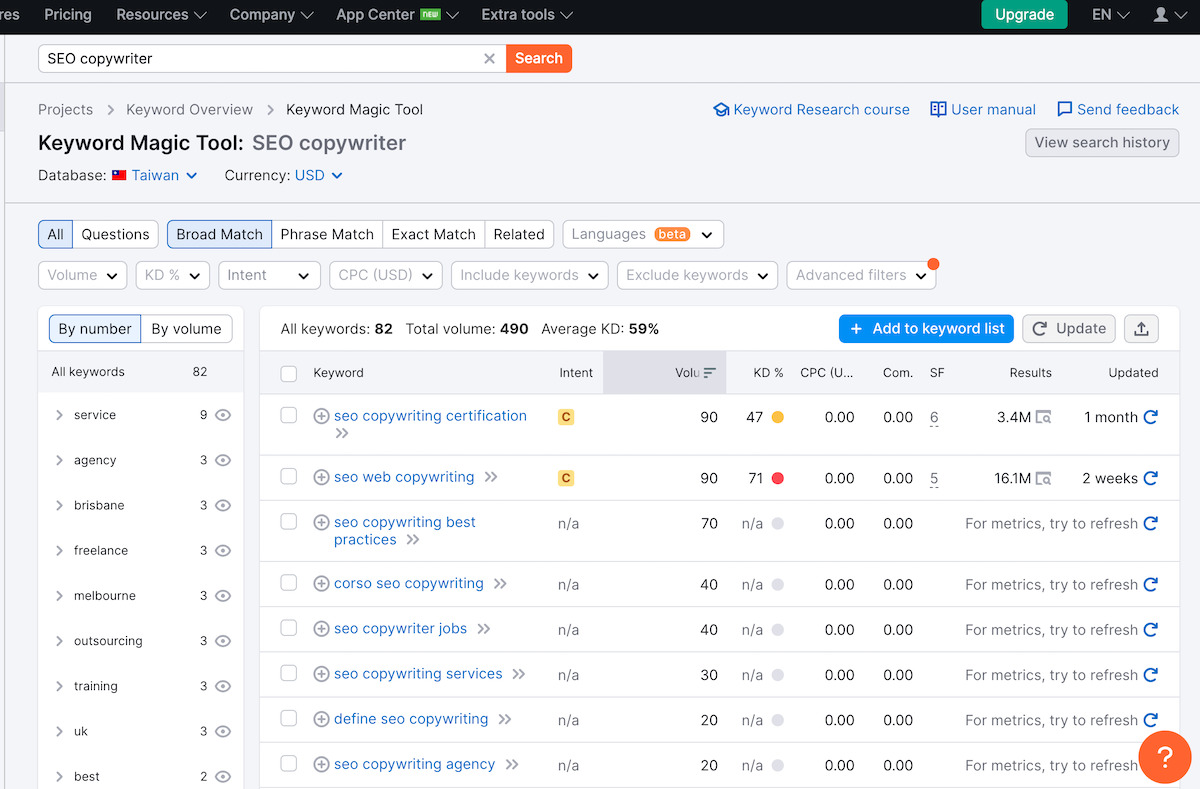Open the CPC (USD) filter dropdown

pos(386,275)
